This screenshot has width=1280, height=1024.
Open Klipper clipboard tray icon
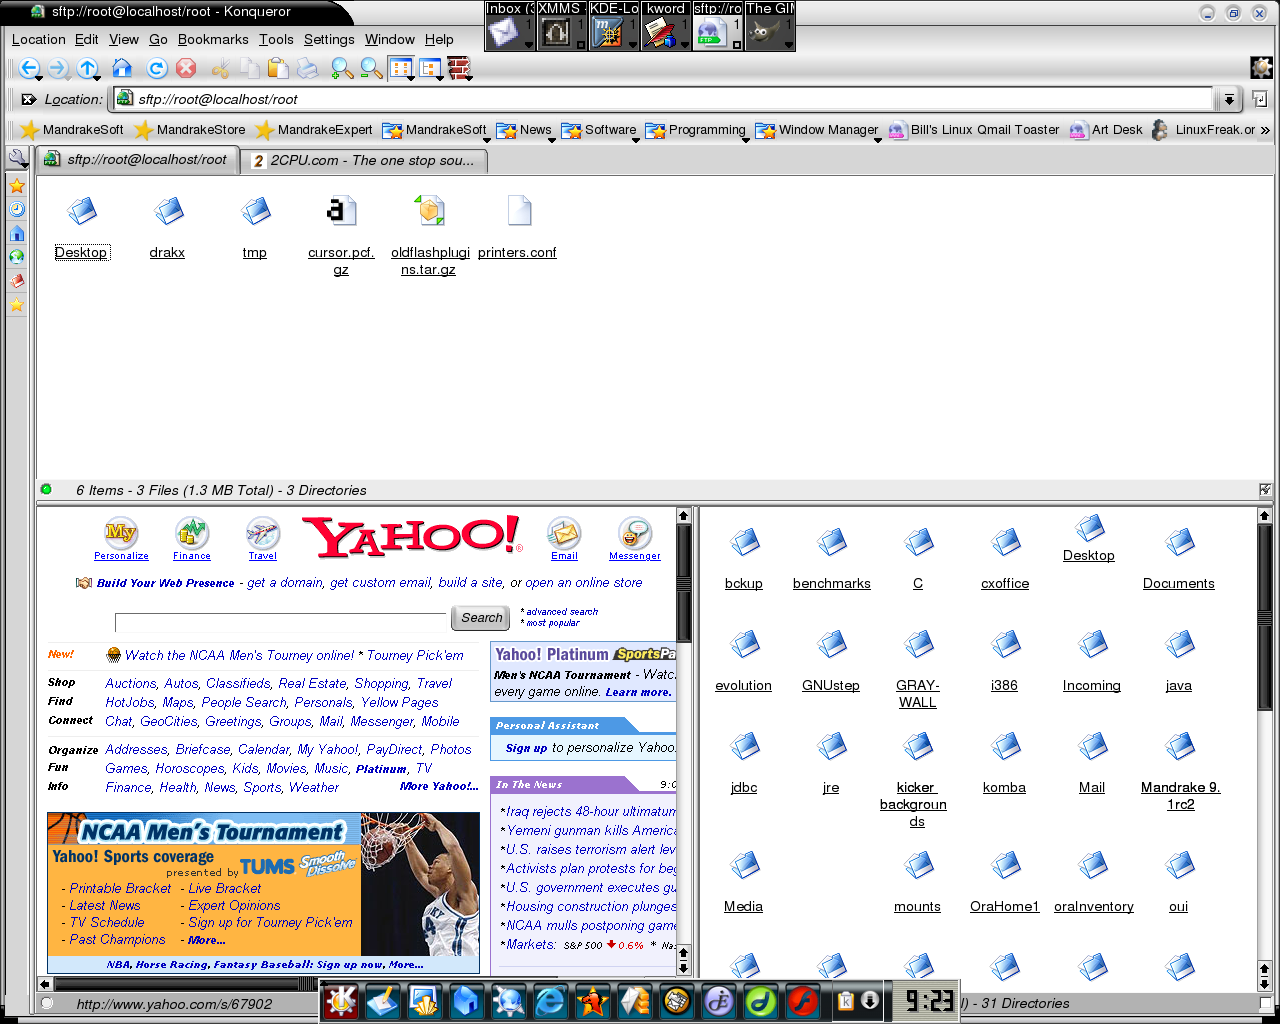846,1000
